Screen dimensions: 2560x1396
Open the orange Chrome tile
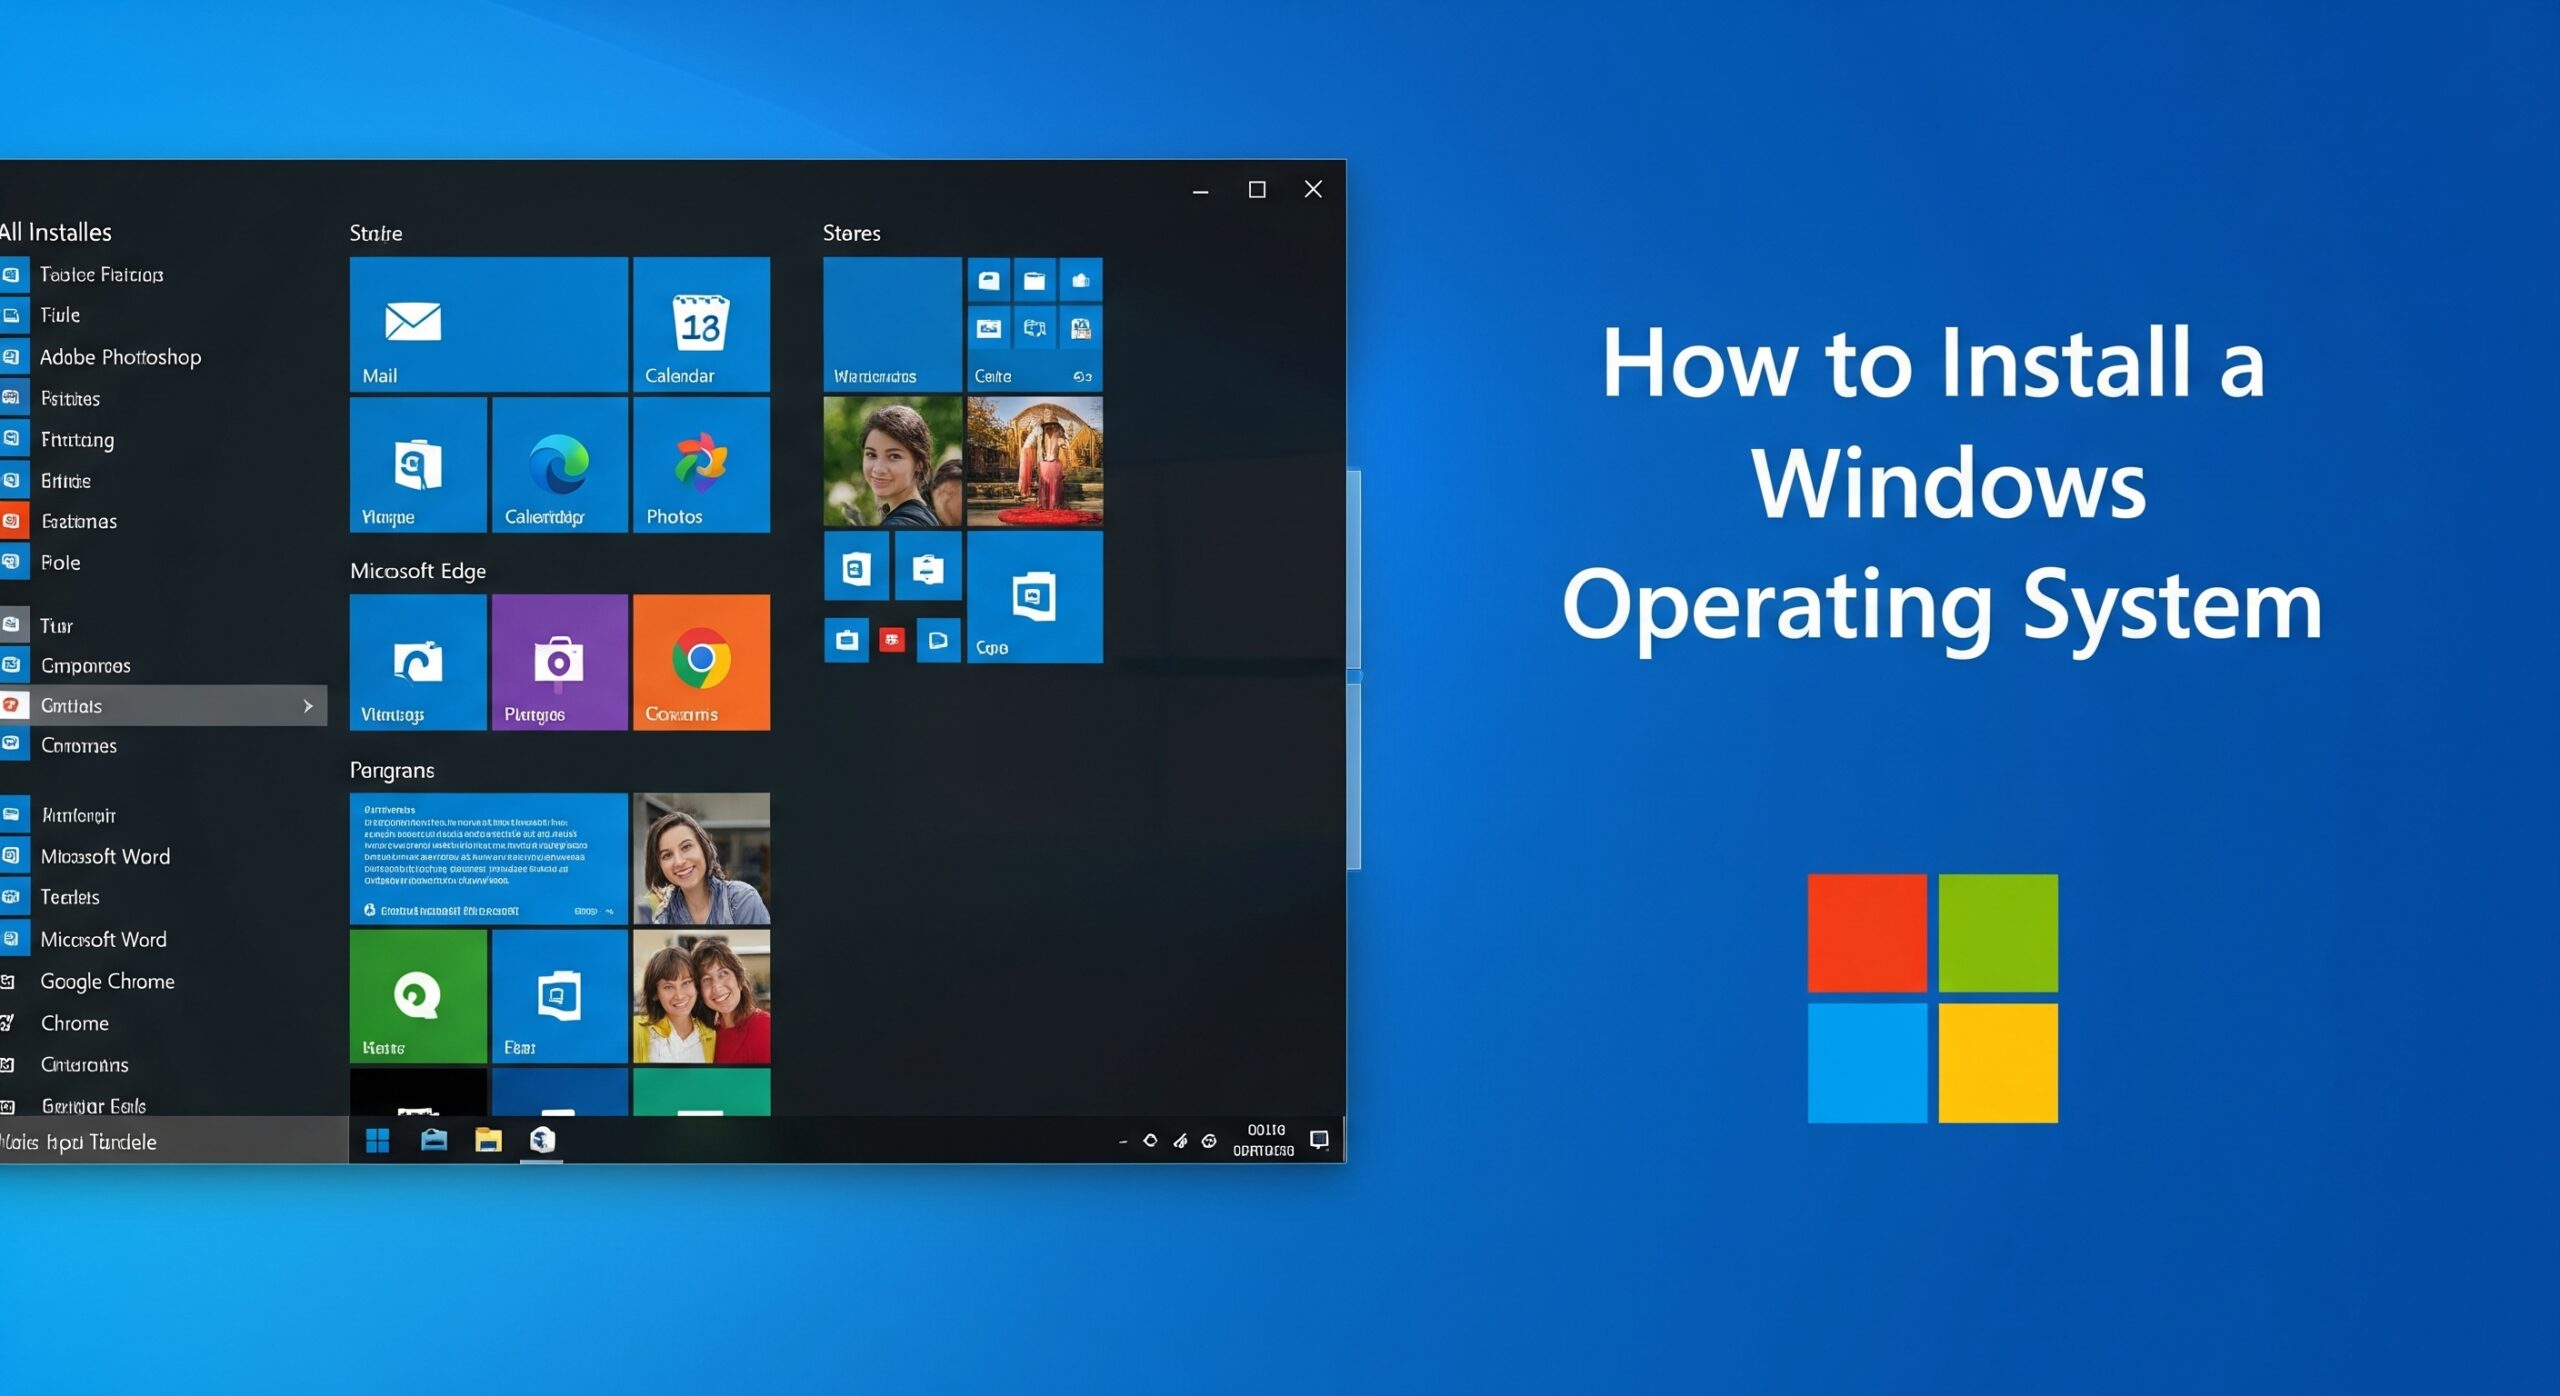(701, 662)
